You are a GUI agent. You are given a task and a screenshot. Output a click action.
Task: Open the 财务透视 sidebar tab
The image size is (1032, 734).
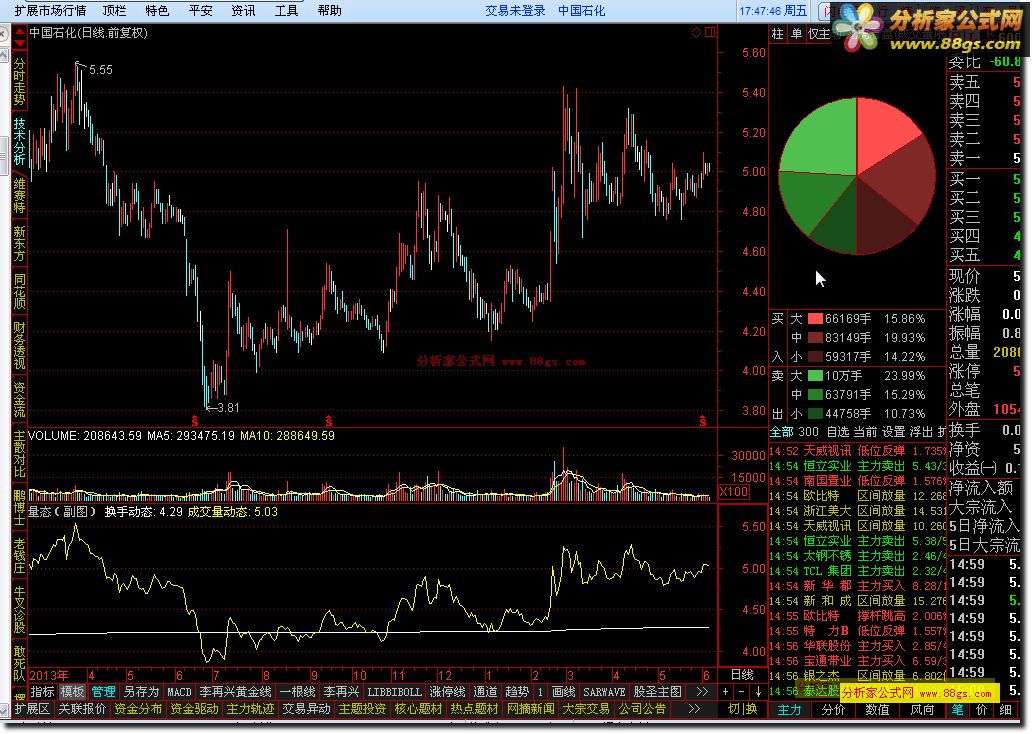[x=20, y=346]
